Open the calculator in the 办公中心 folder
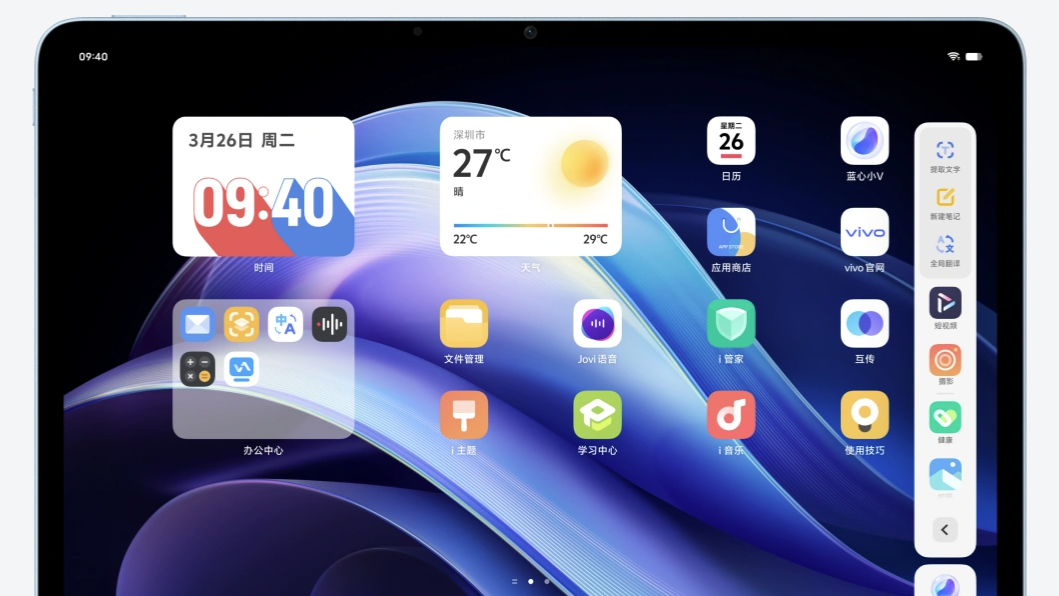The width and height of the screenshot is (1059, 596). pos(197,369)
